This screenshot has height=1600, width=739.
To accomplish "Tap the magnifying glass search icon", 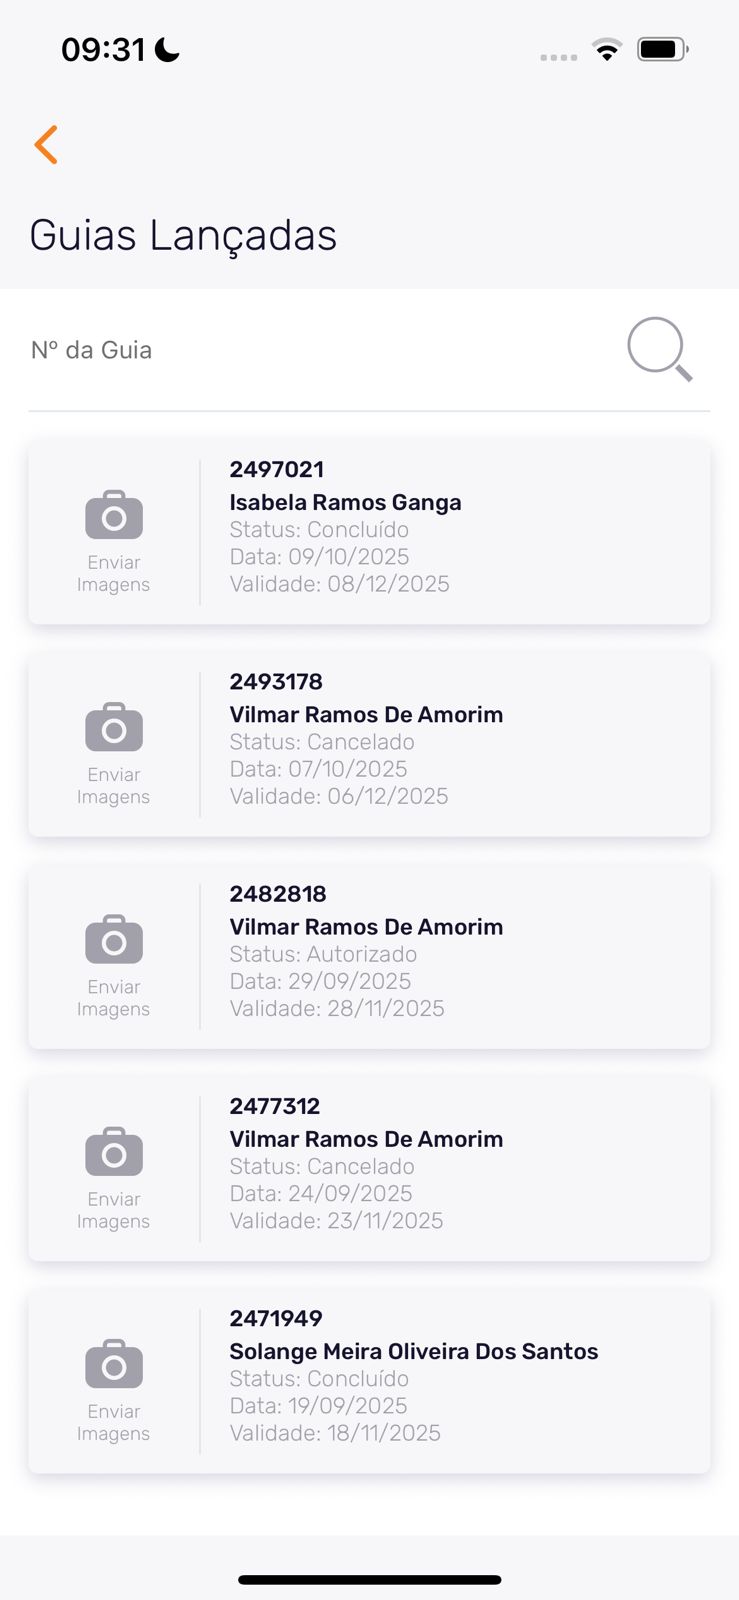I will [x=659, y=349].
